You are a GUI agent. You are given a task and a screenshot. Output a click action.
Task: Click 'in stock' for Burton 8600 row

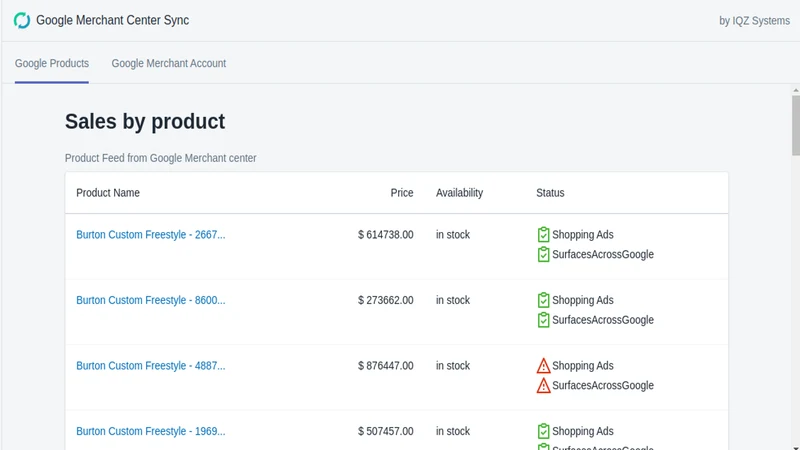(x=453, y=300)
